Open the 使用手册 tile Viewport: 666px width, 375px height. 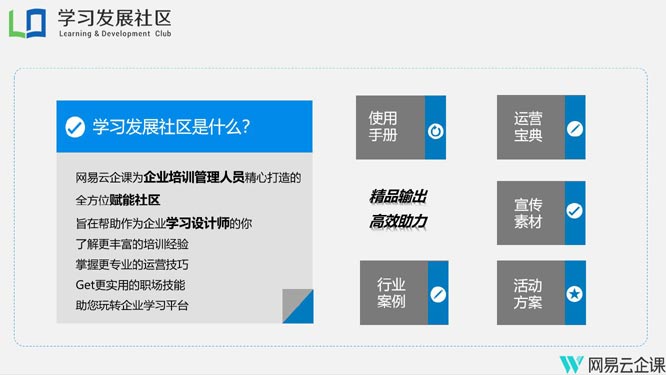(x=401, y=127)
